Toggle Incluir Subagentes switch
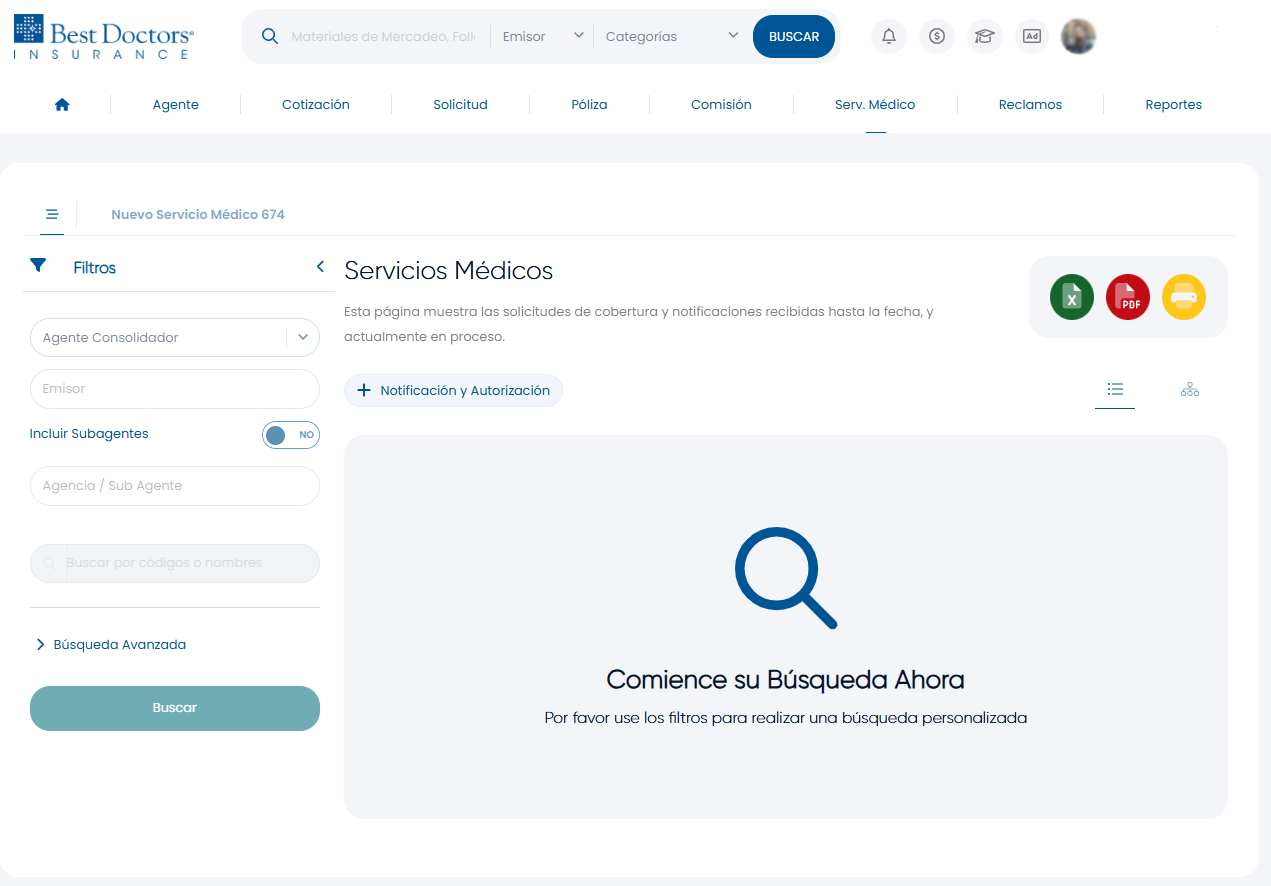1271x886 pixels. [x=290, y=435]
